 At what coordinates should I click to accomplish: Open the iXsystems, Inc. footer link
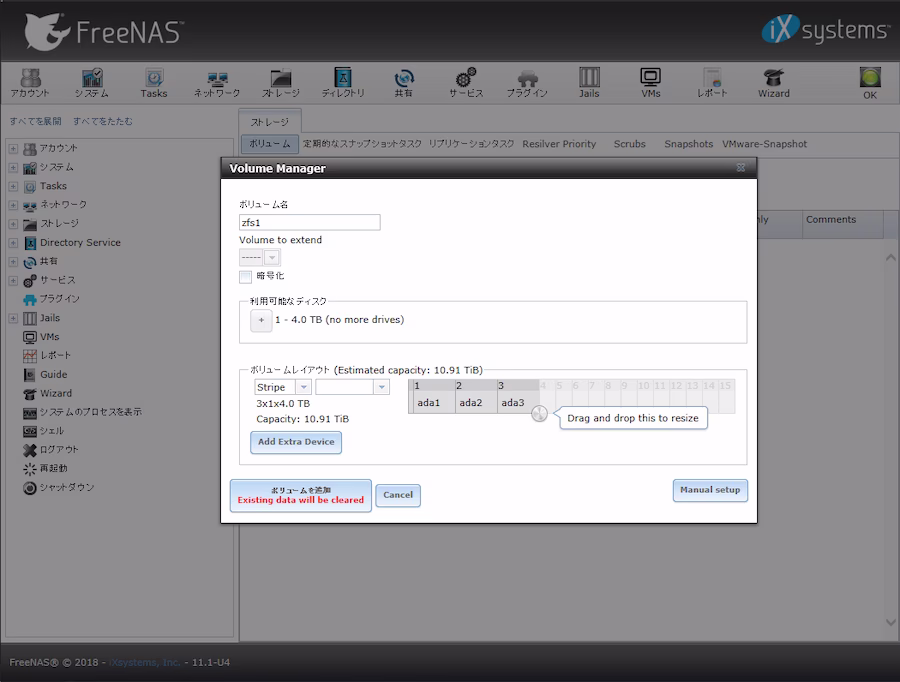point(145,662)
